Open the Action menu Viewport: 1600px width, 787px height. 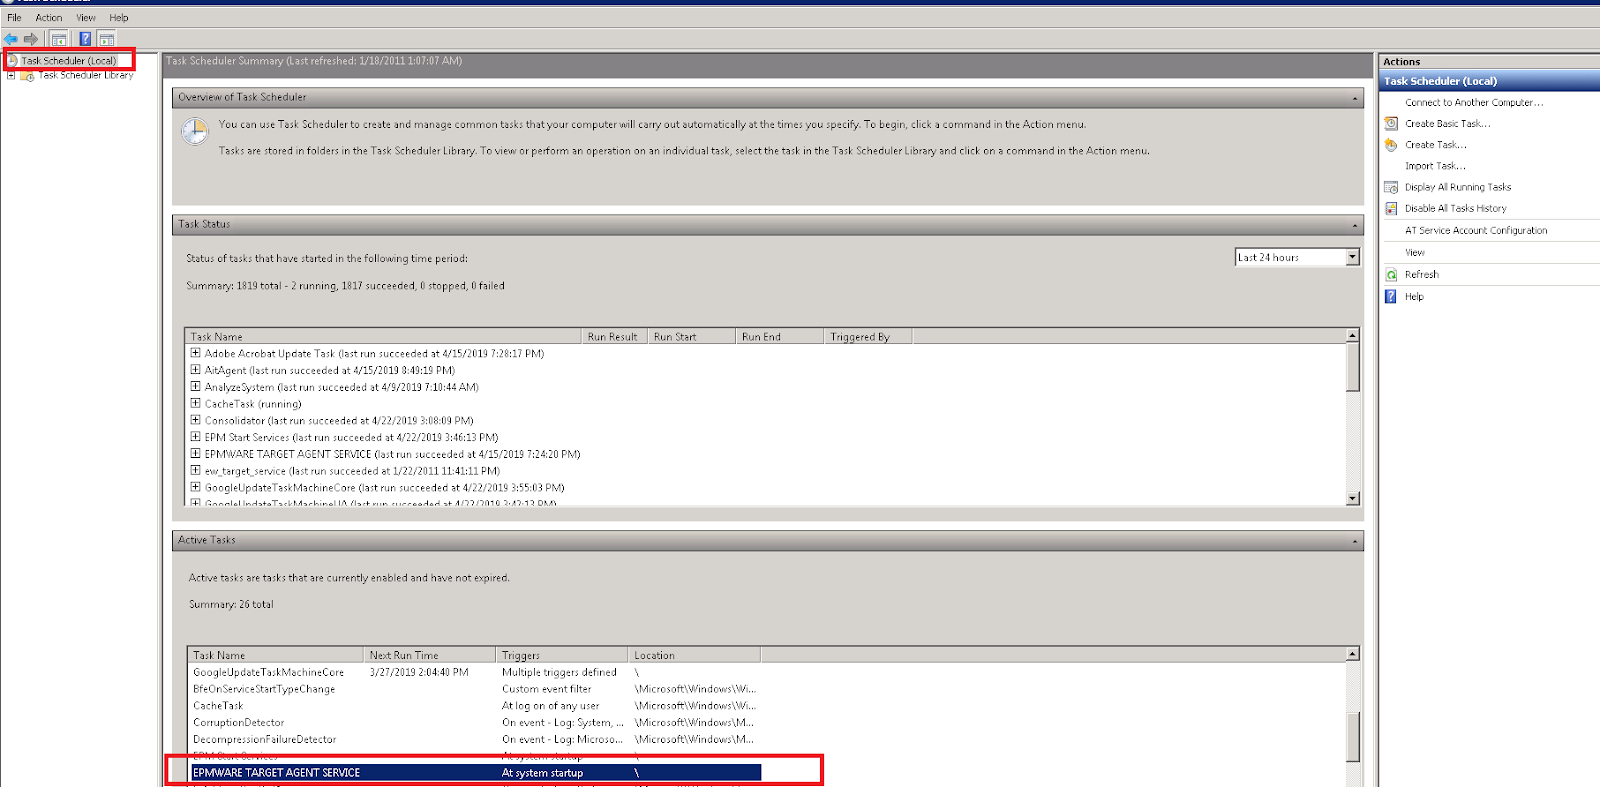click(x=48, y=18)
